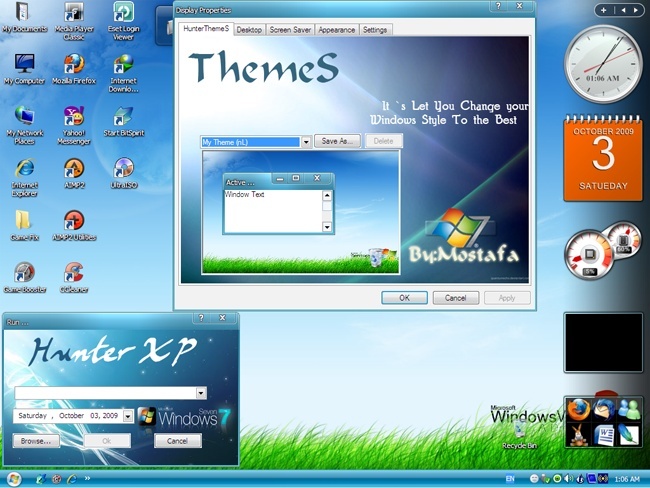This screenshot has width=650, height=488.
Task: Click analog clock gadget
Action: pyautogui.click(x=603, y=64)
